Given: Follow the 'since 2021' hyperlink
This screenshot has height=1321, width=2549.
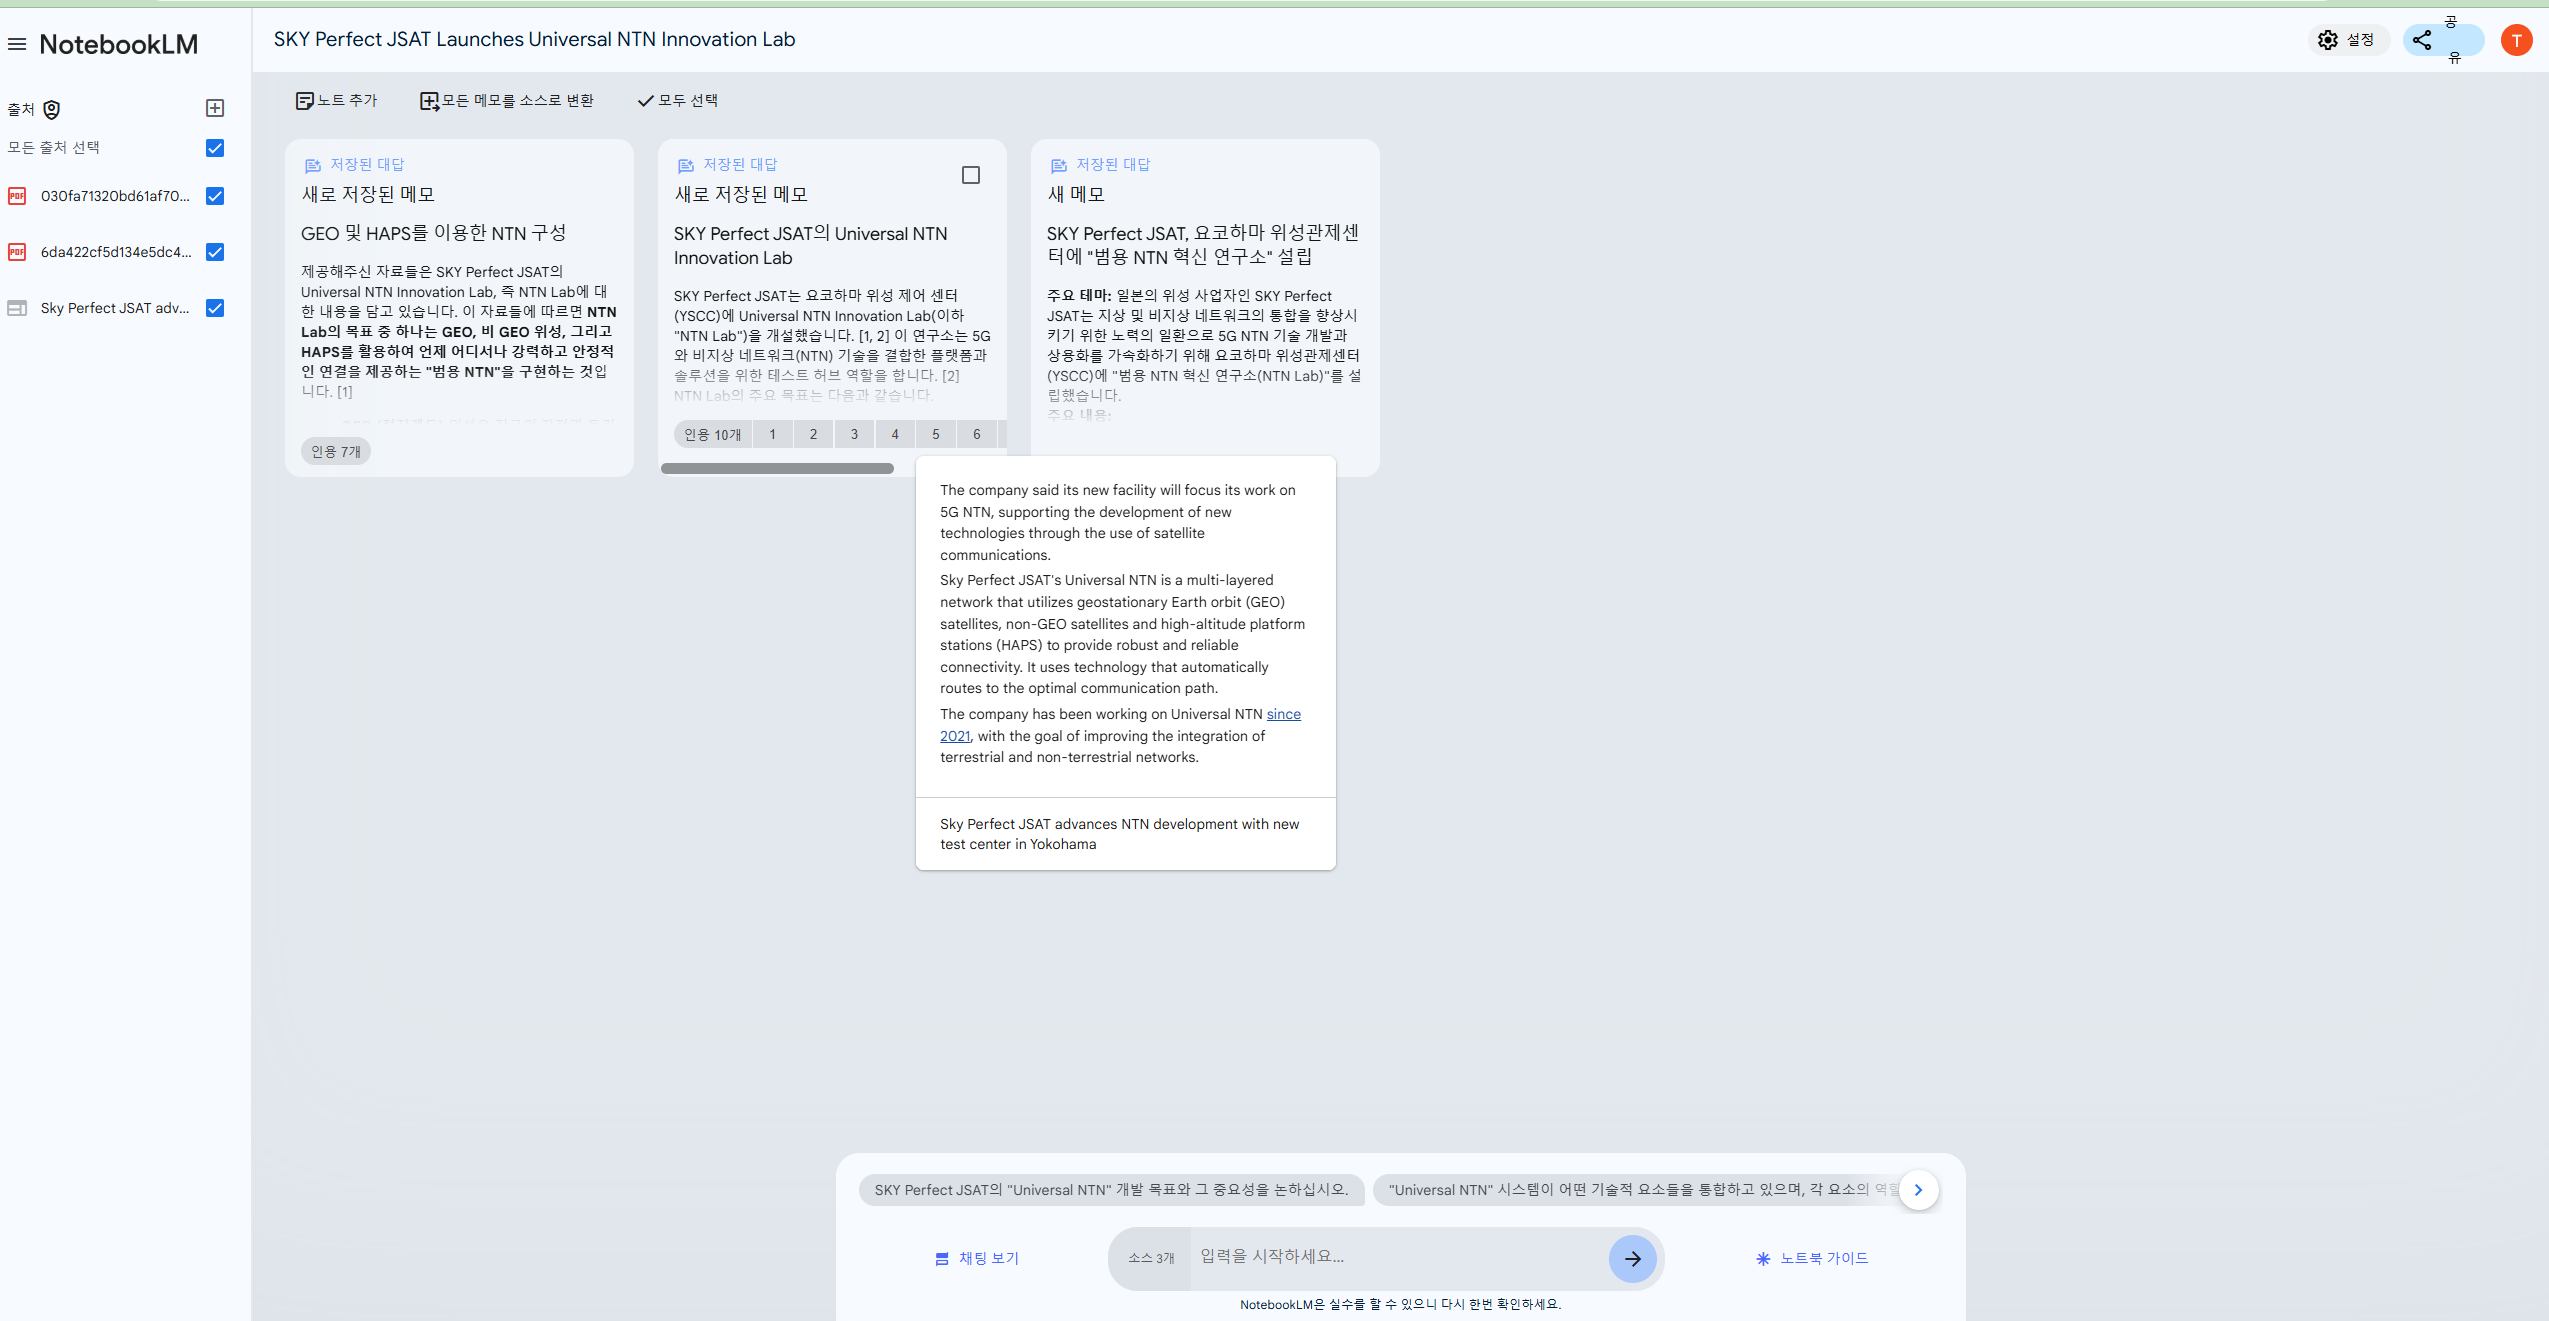Looking at the screenshot, I should click(1283, 714).
